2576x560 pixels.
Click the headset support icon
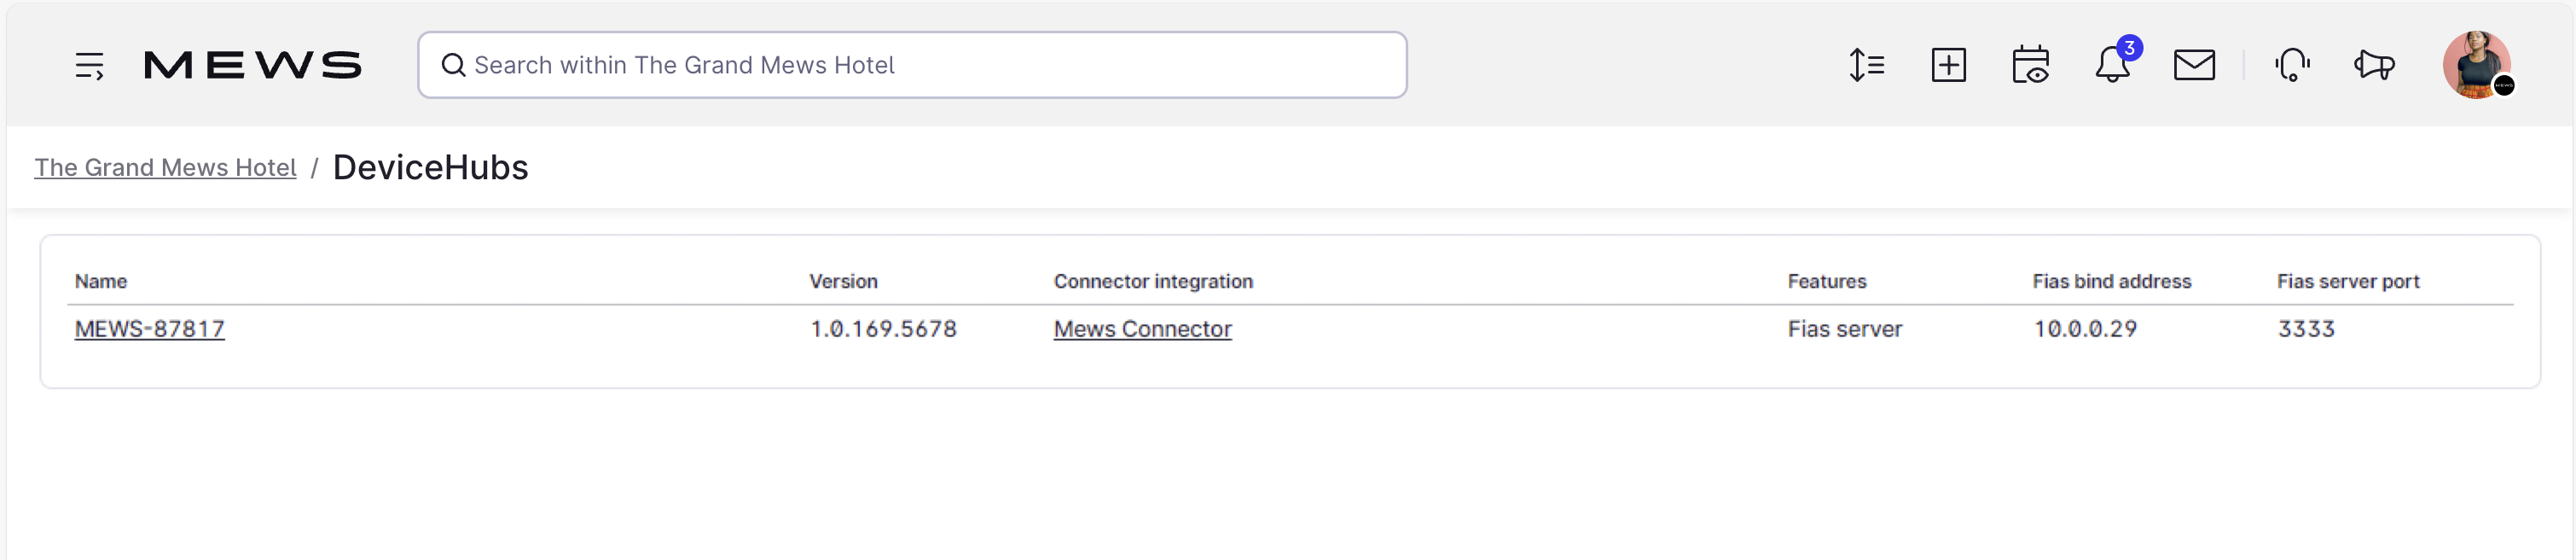(x=2292, y=64)
